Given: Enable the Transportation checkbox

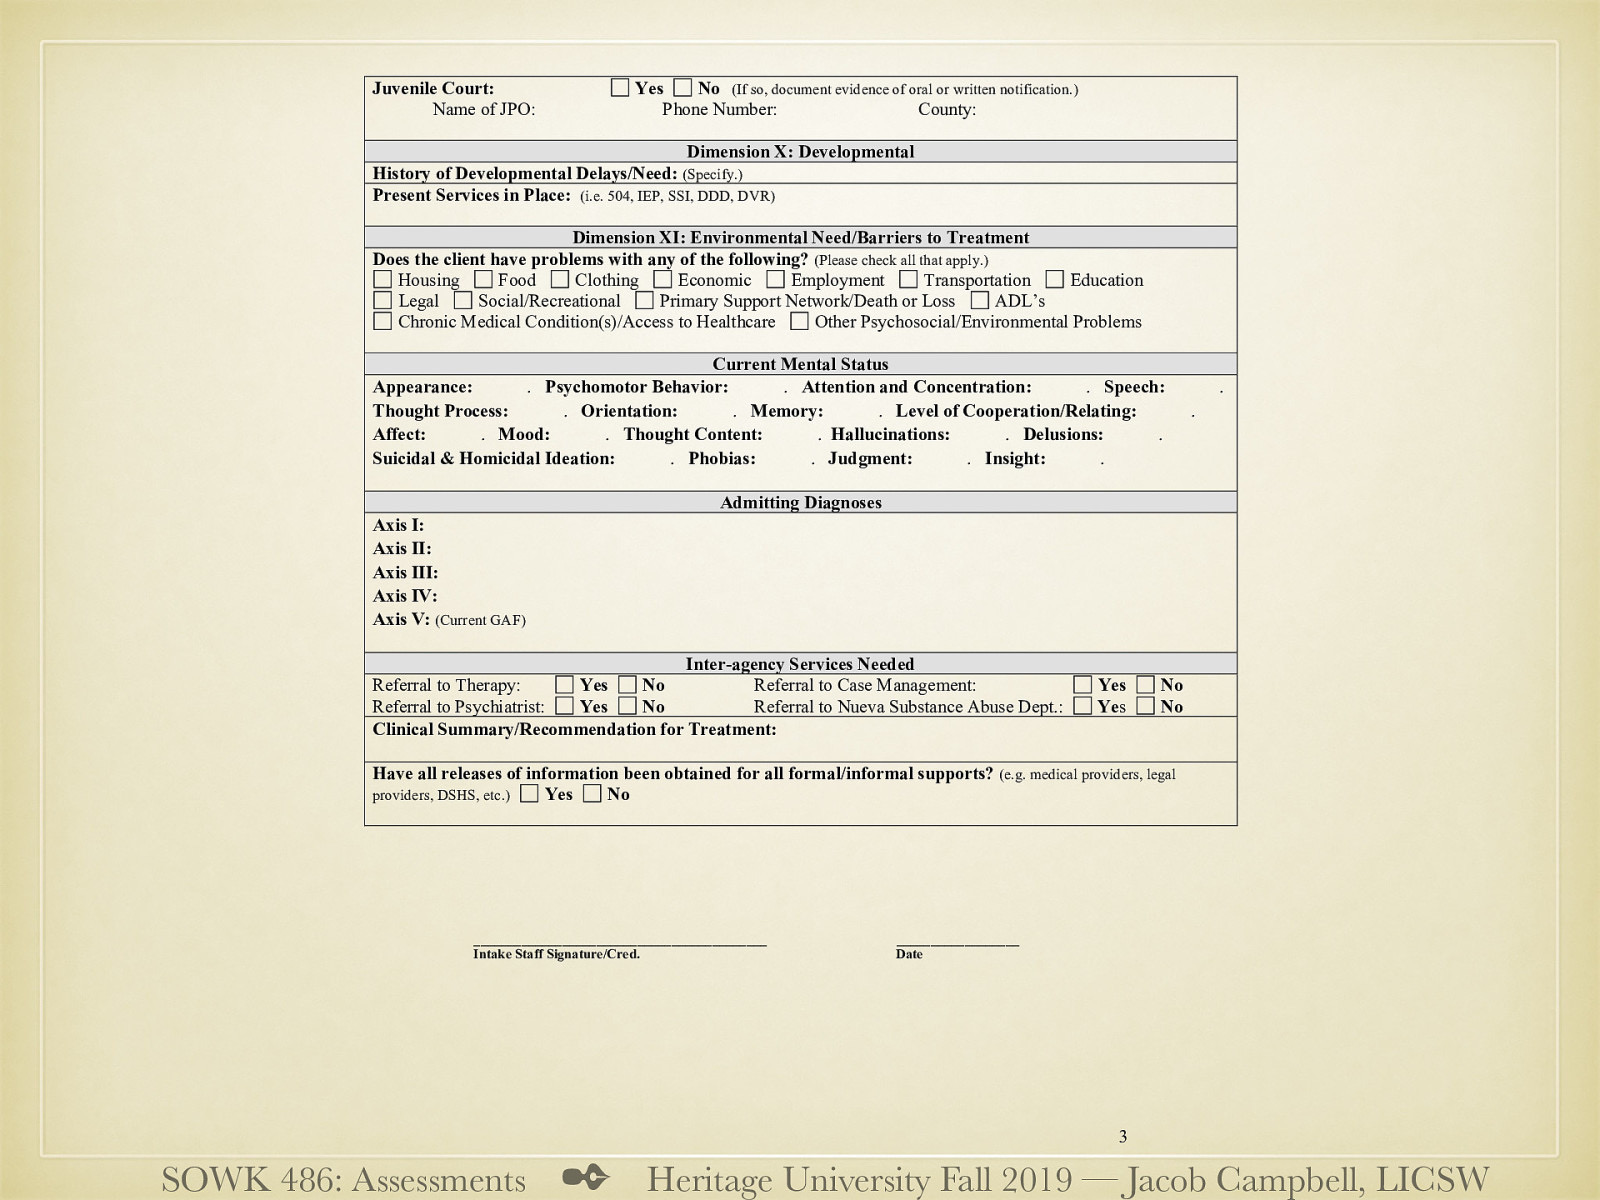Looking at the screenshot, I should pyautogui.click(x=908, y=280).
